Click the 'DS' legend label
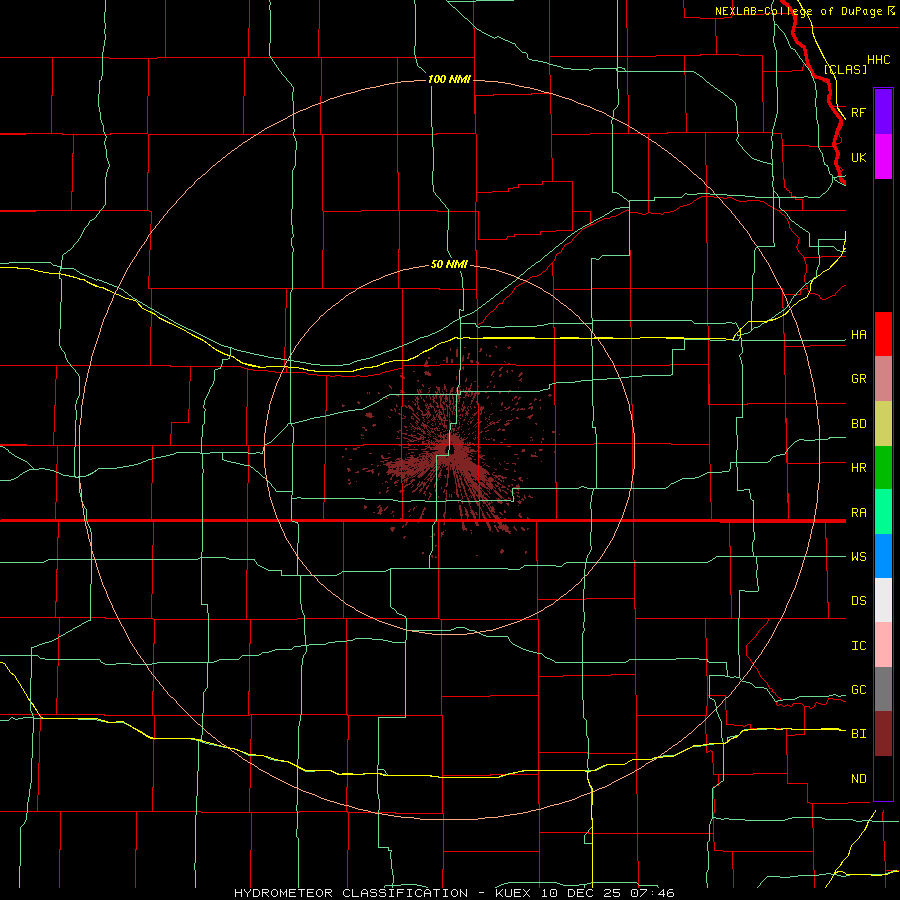 click(858, 601)
